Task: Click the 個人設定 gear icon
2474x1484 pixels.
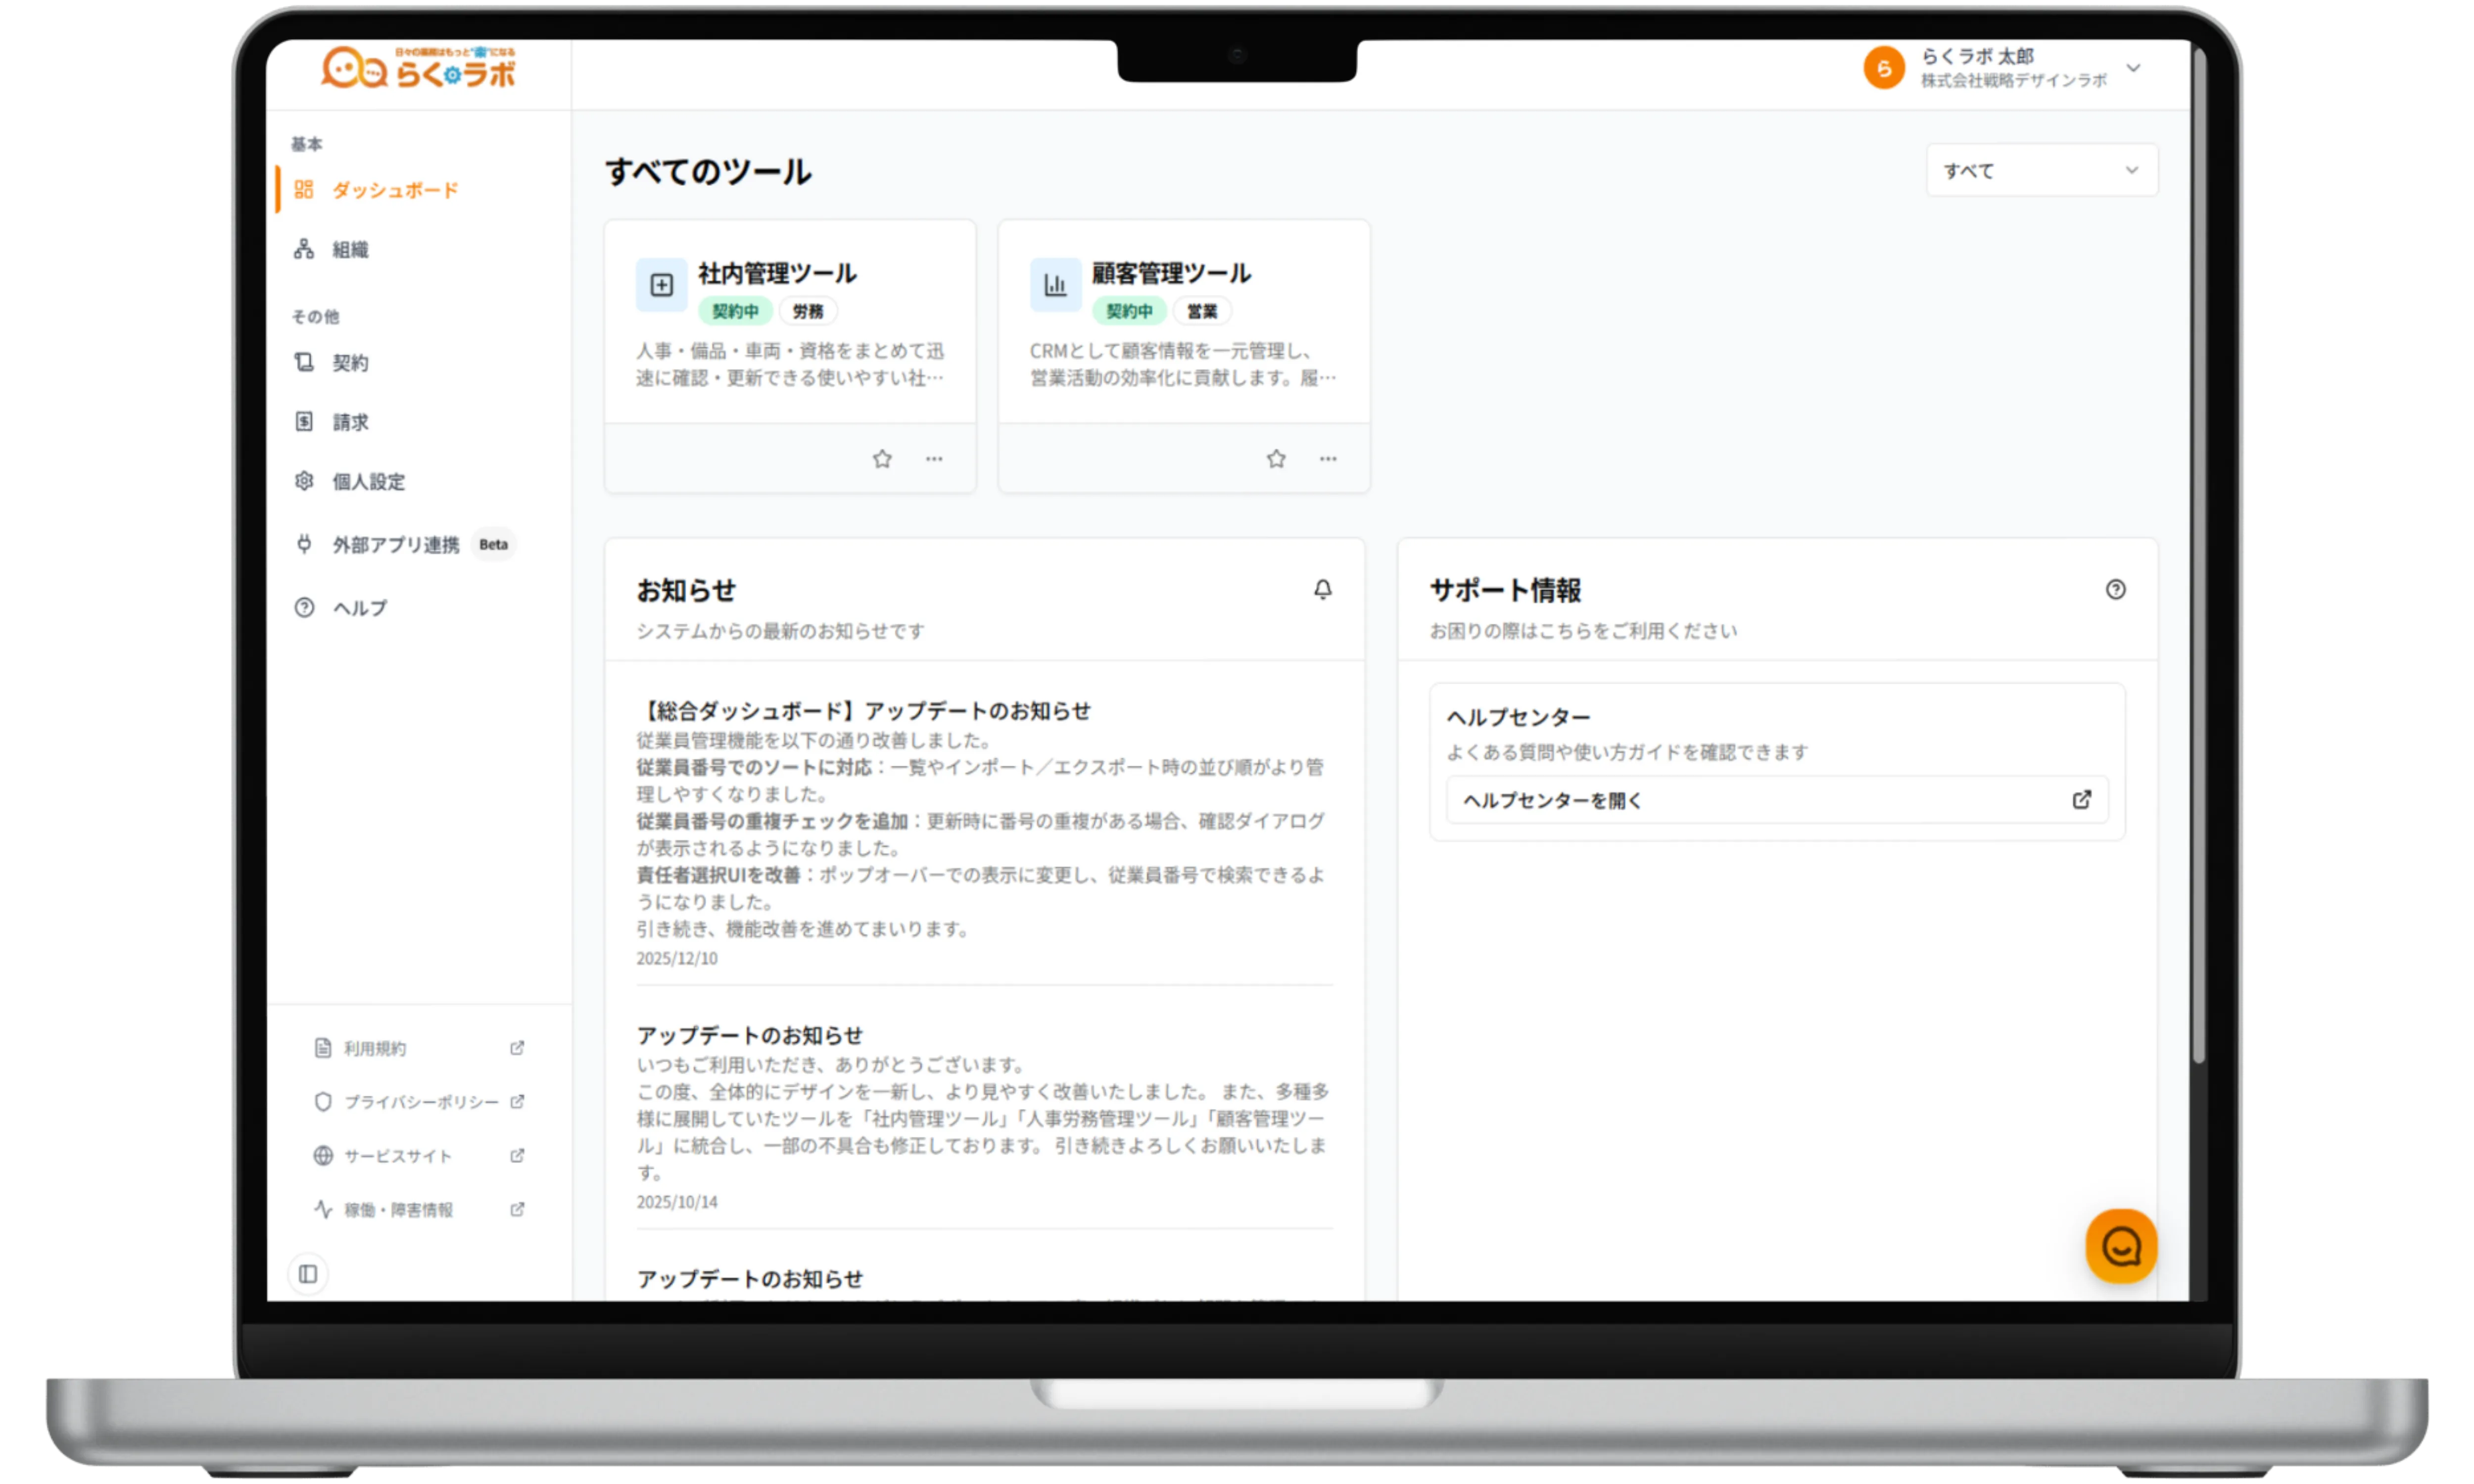Action: (x=304, y=481)
